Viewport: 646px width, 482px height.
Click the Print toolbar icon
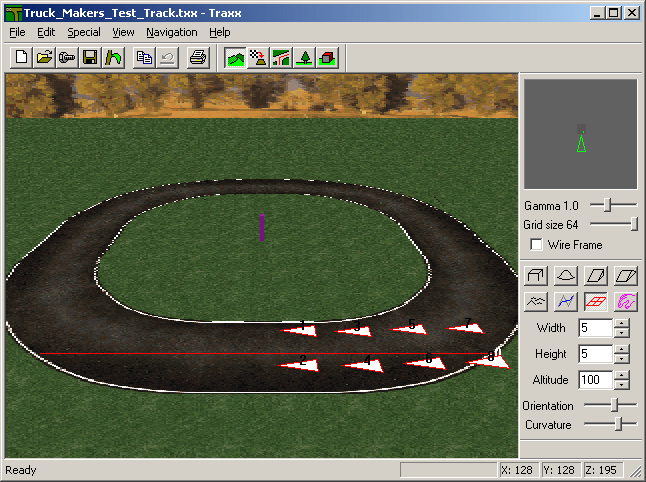pyautogui.click(x=198, y=57)
